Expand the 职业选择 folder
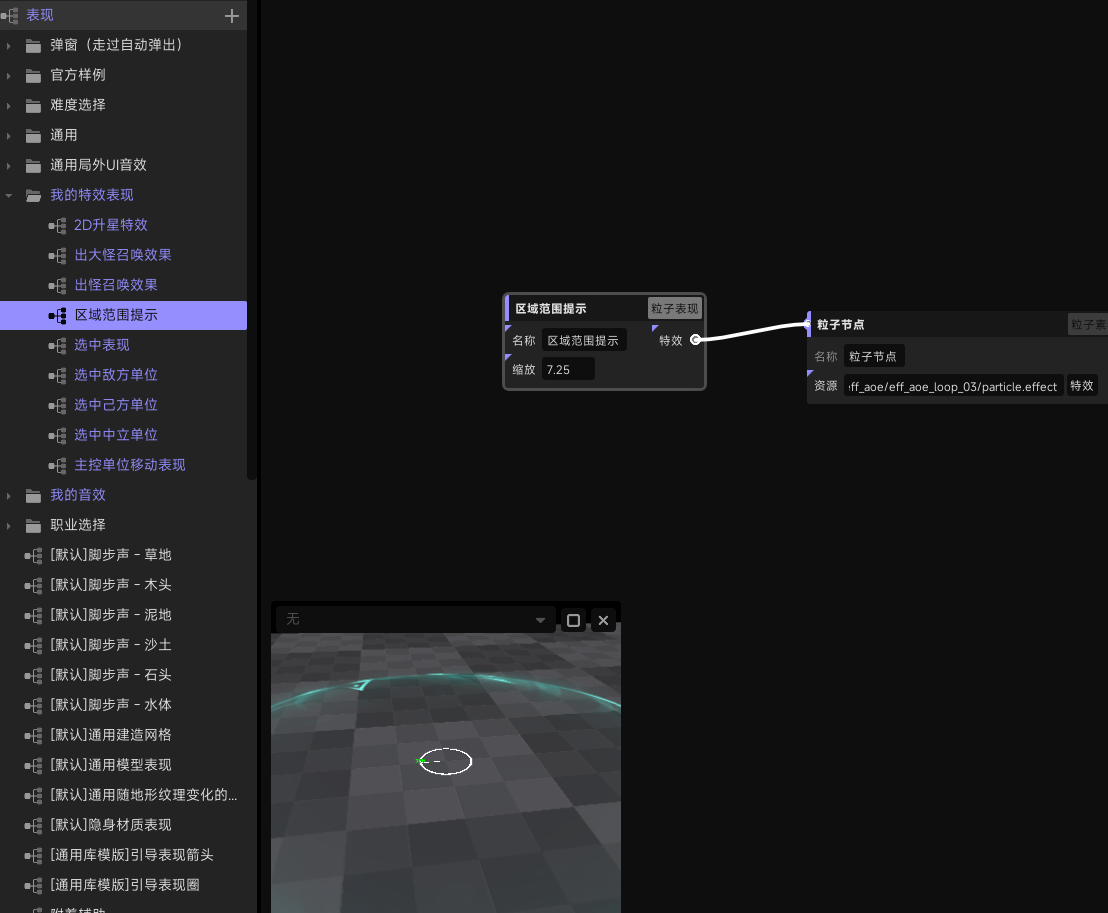 point(9,526)
